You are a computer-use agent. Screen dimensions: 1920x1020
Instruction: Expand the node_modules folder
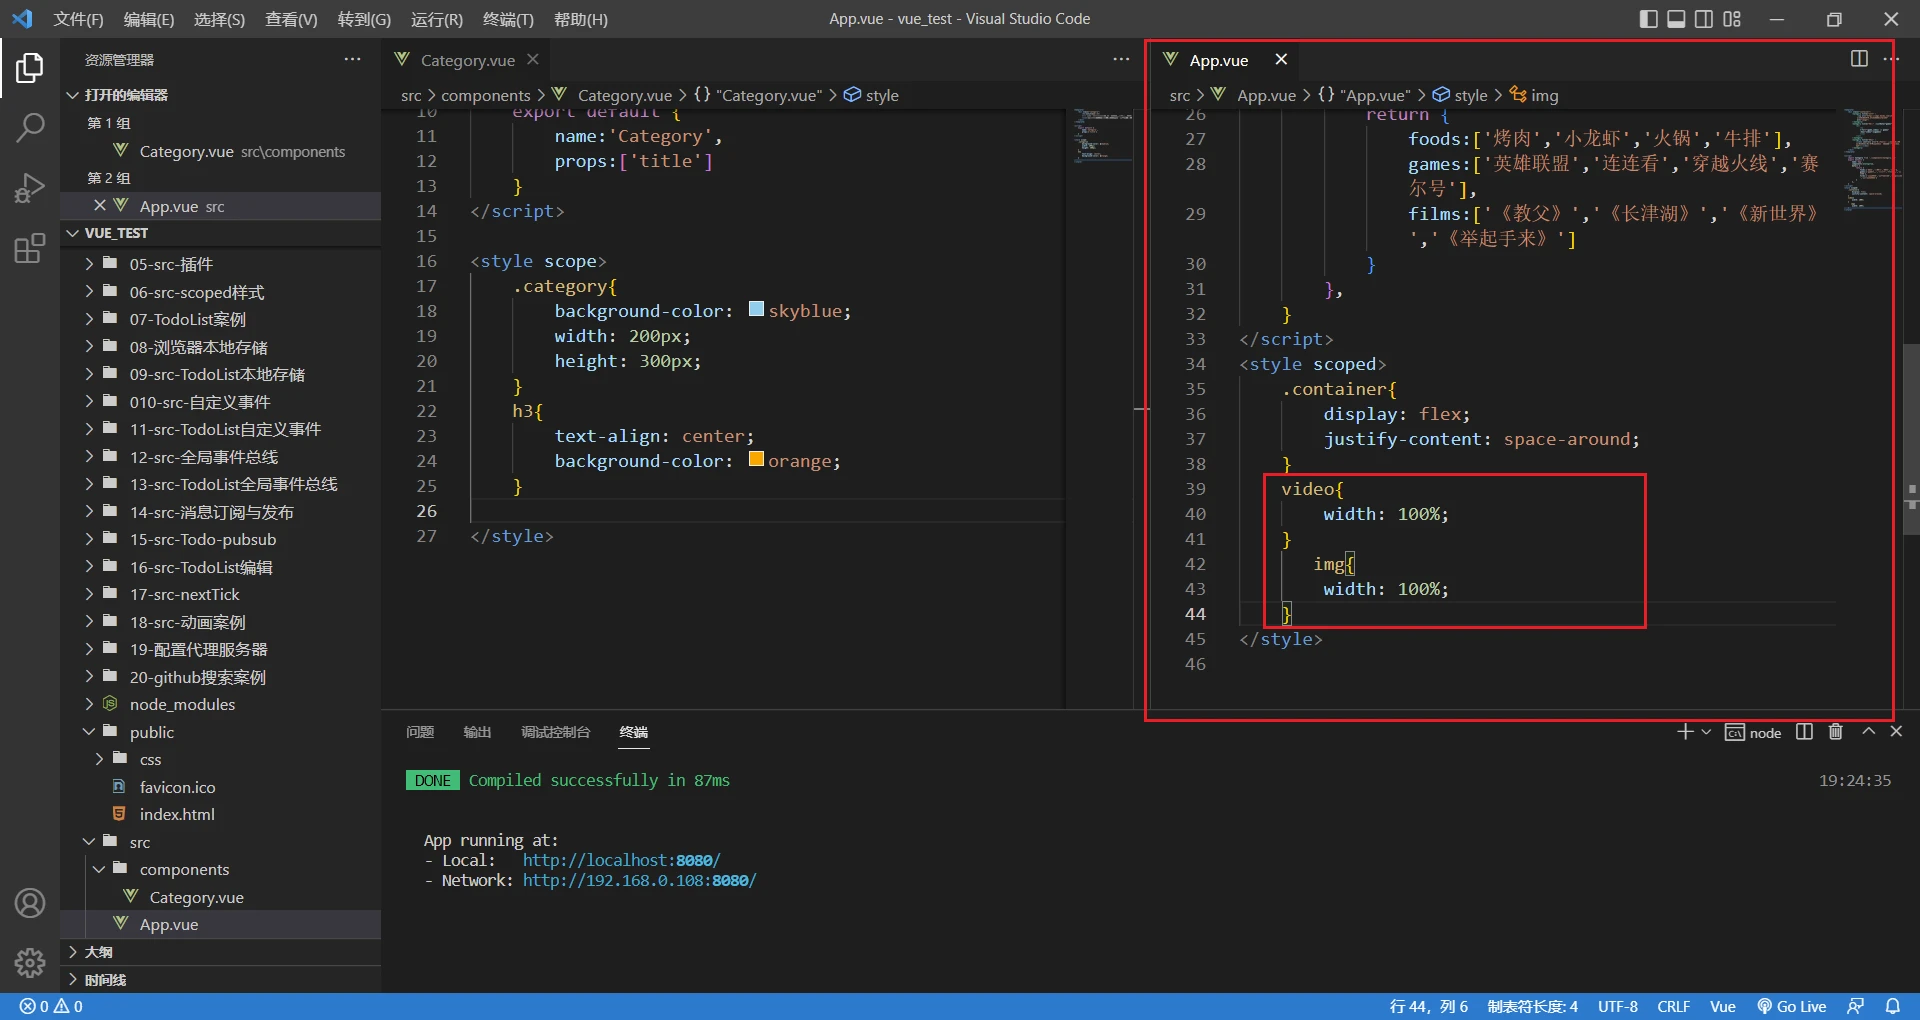182,704
